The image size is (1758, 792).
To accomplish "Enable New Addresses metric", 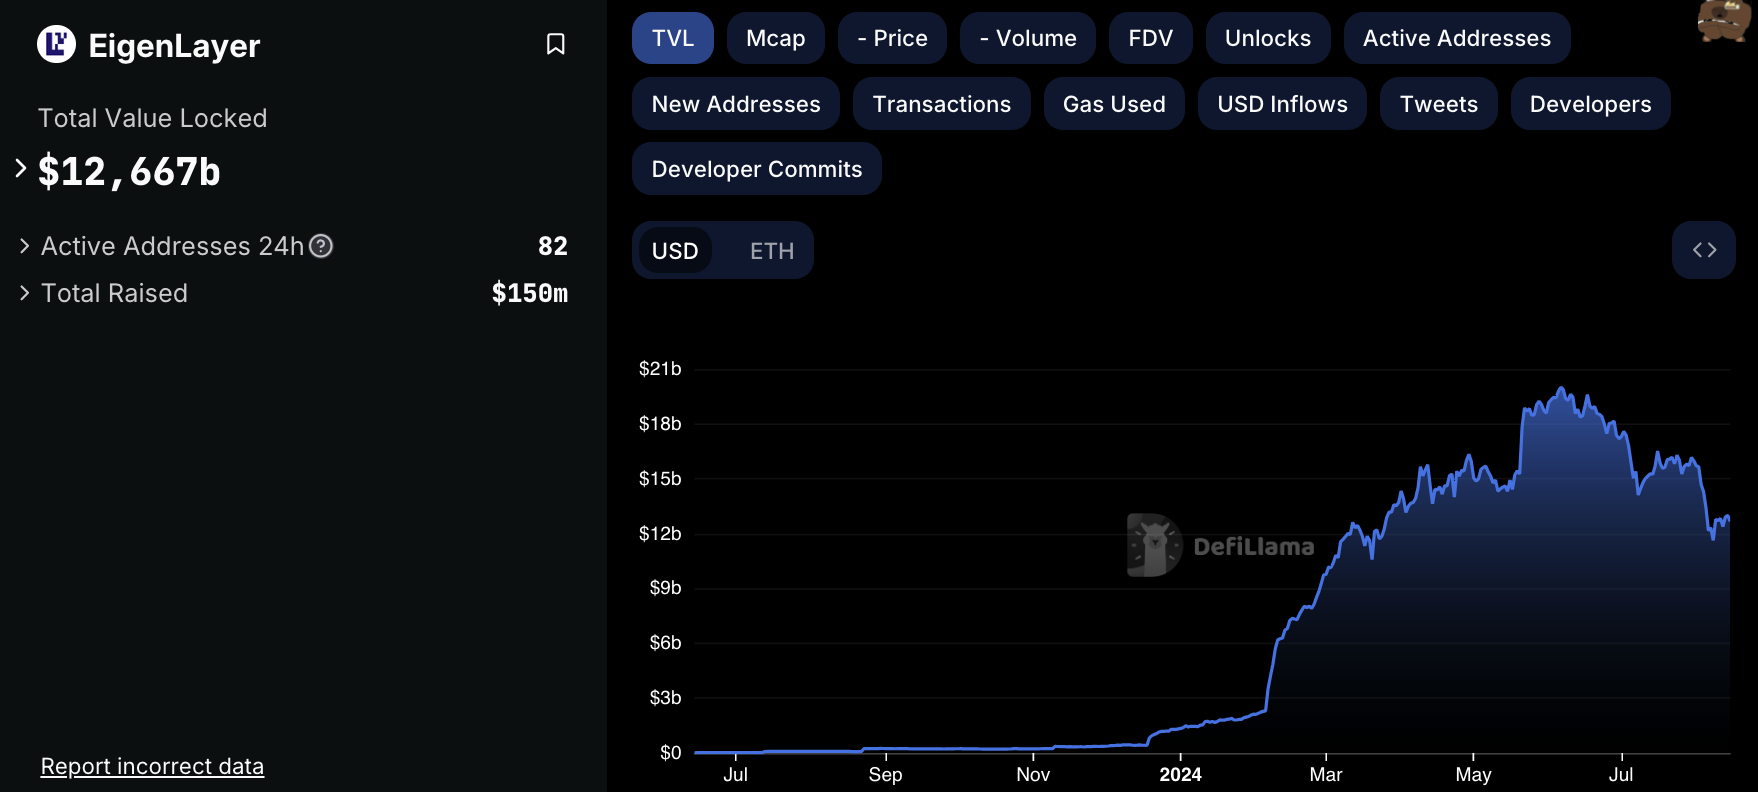I will 736,104.
